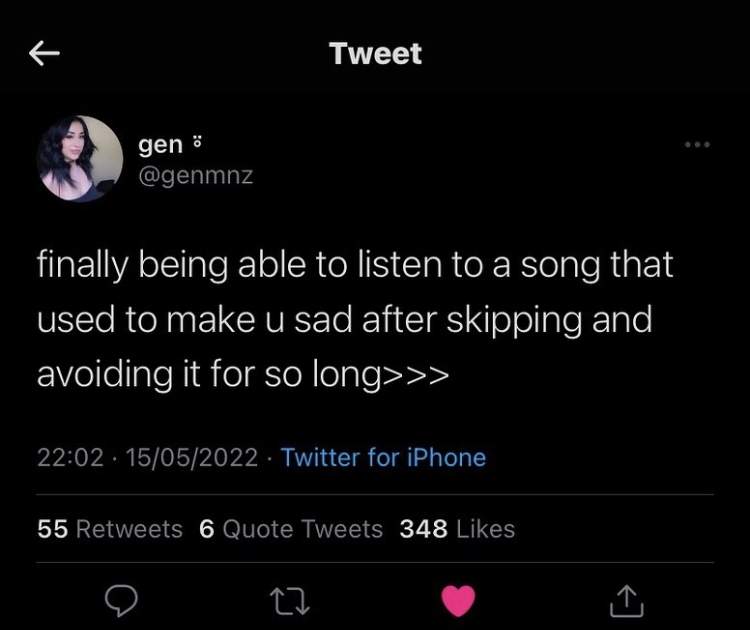Open the three-dot more options menu
This screenshot has width=750, height=630.
697,146
